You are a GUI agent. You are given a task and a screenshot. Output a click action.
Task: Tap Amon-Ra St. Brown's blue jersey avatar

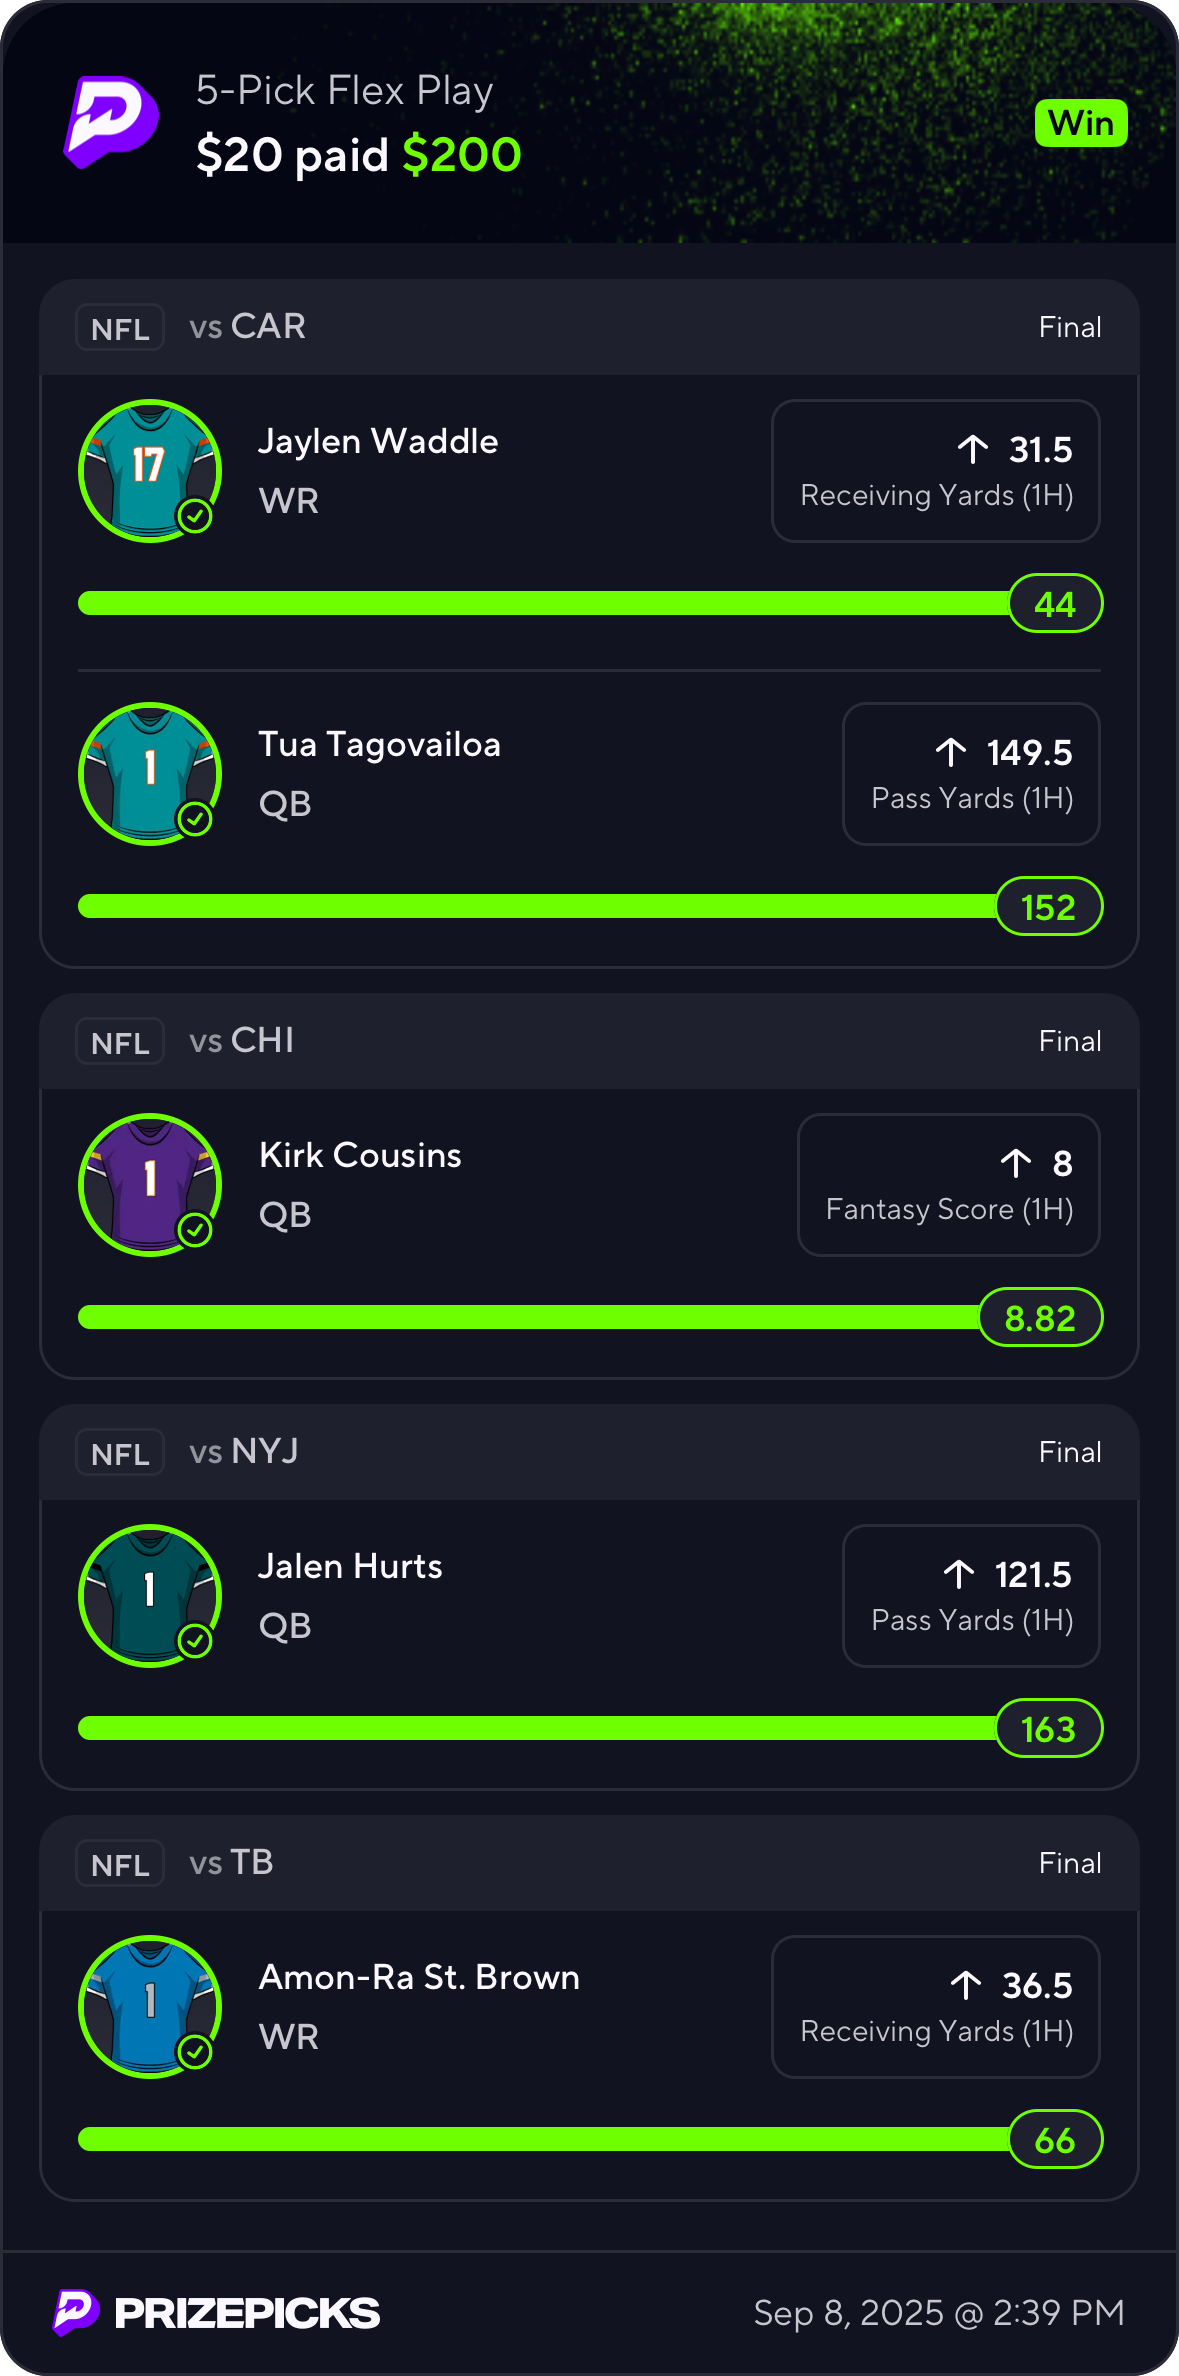click(x=150, y=2006)
